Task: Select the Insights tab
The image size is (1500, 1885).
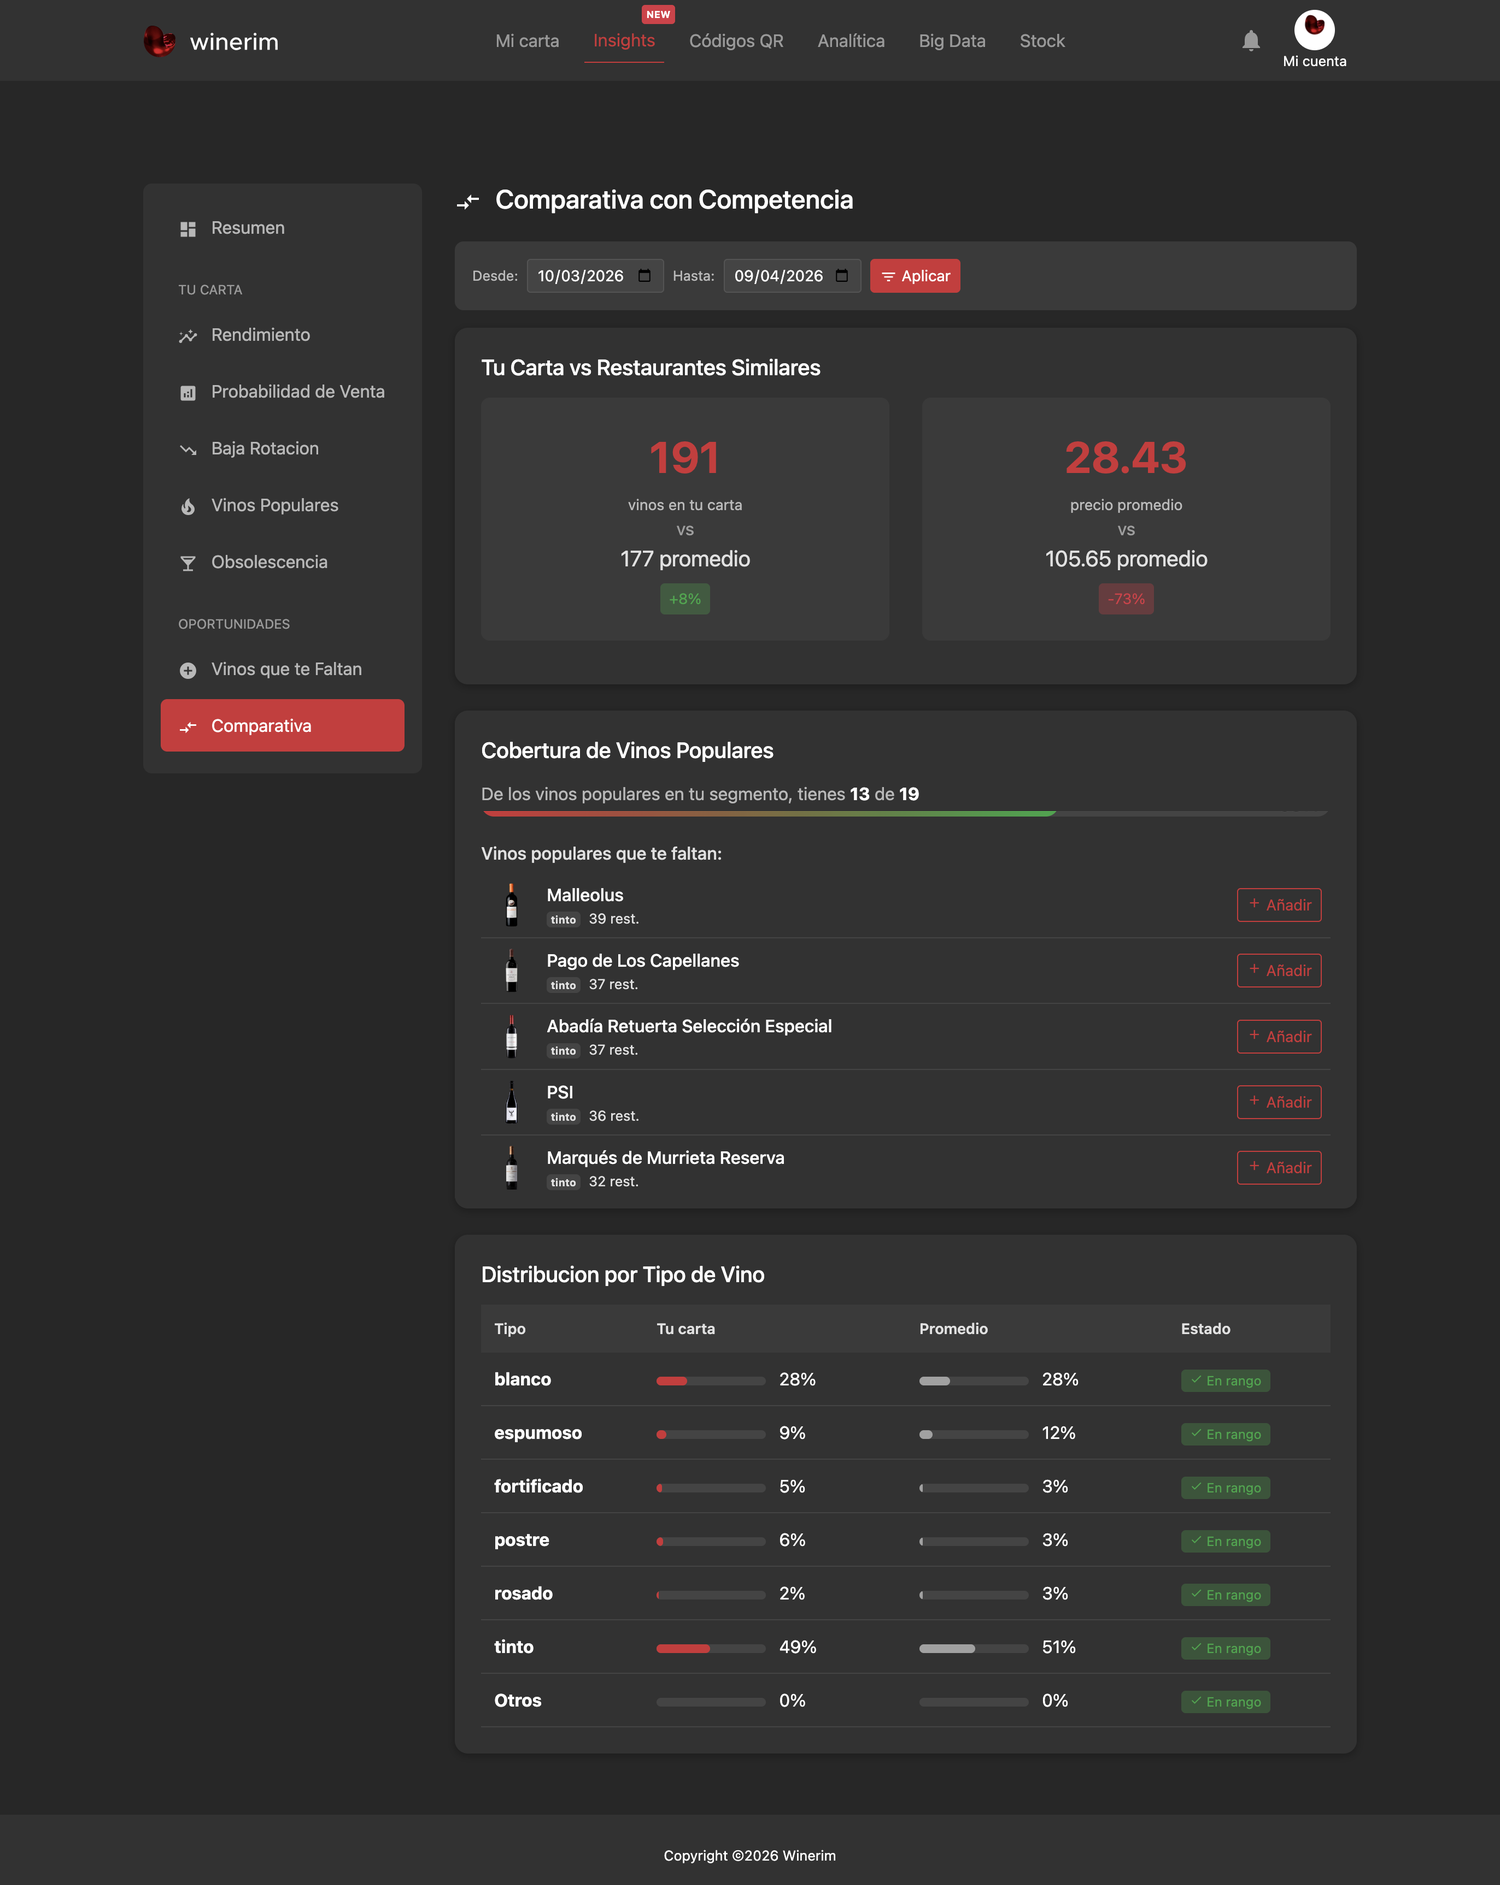Action: pos(624,41)
